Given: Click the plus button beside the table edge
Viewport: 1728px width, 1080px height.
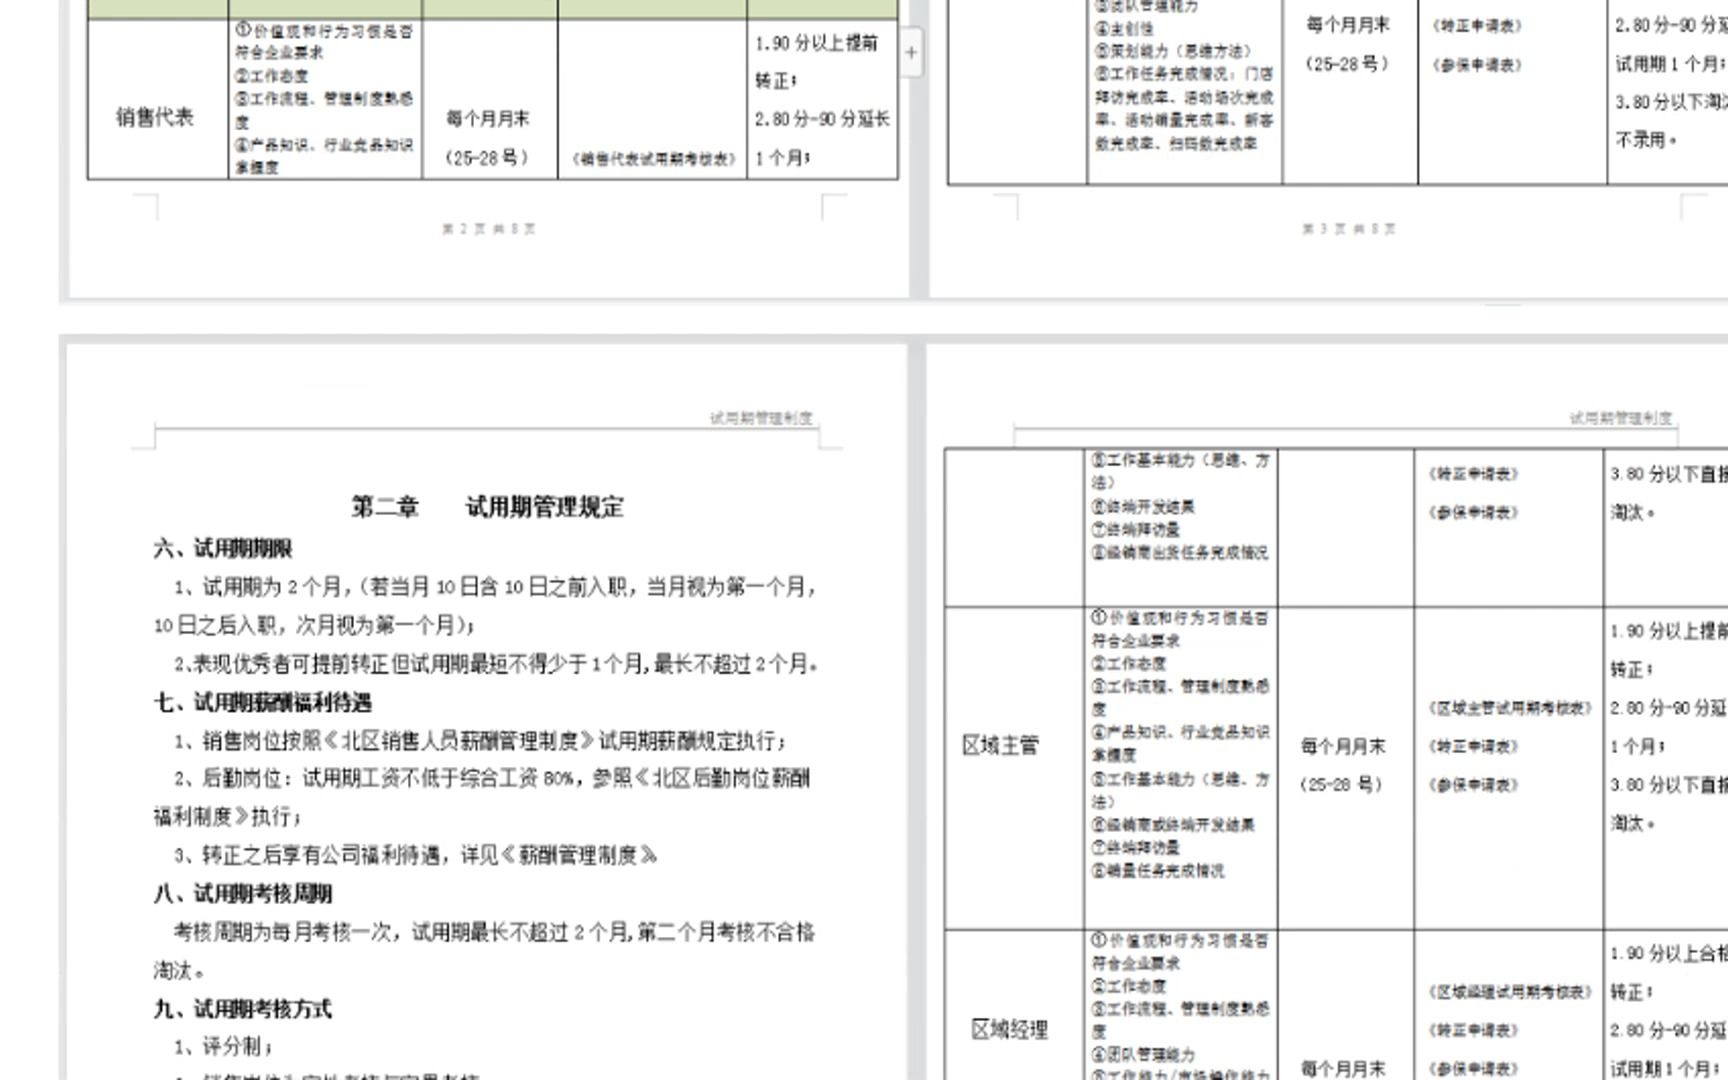Looking at the screenshot, I should coord(911,53).
